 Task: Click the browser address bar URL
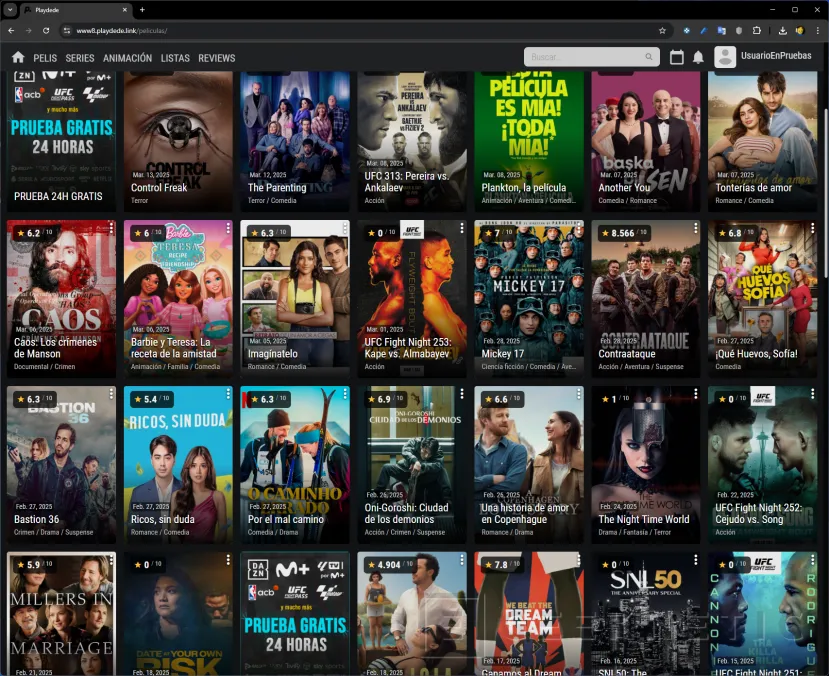pos(122,31)
